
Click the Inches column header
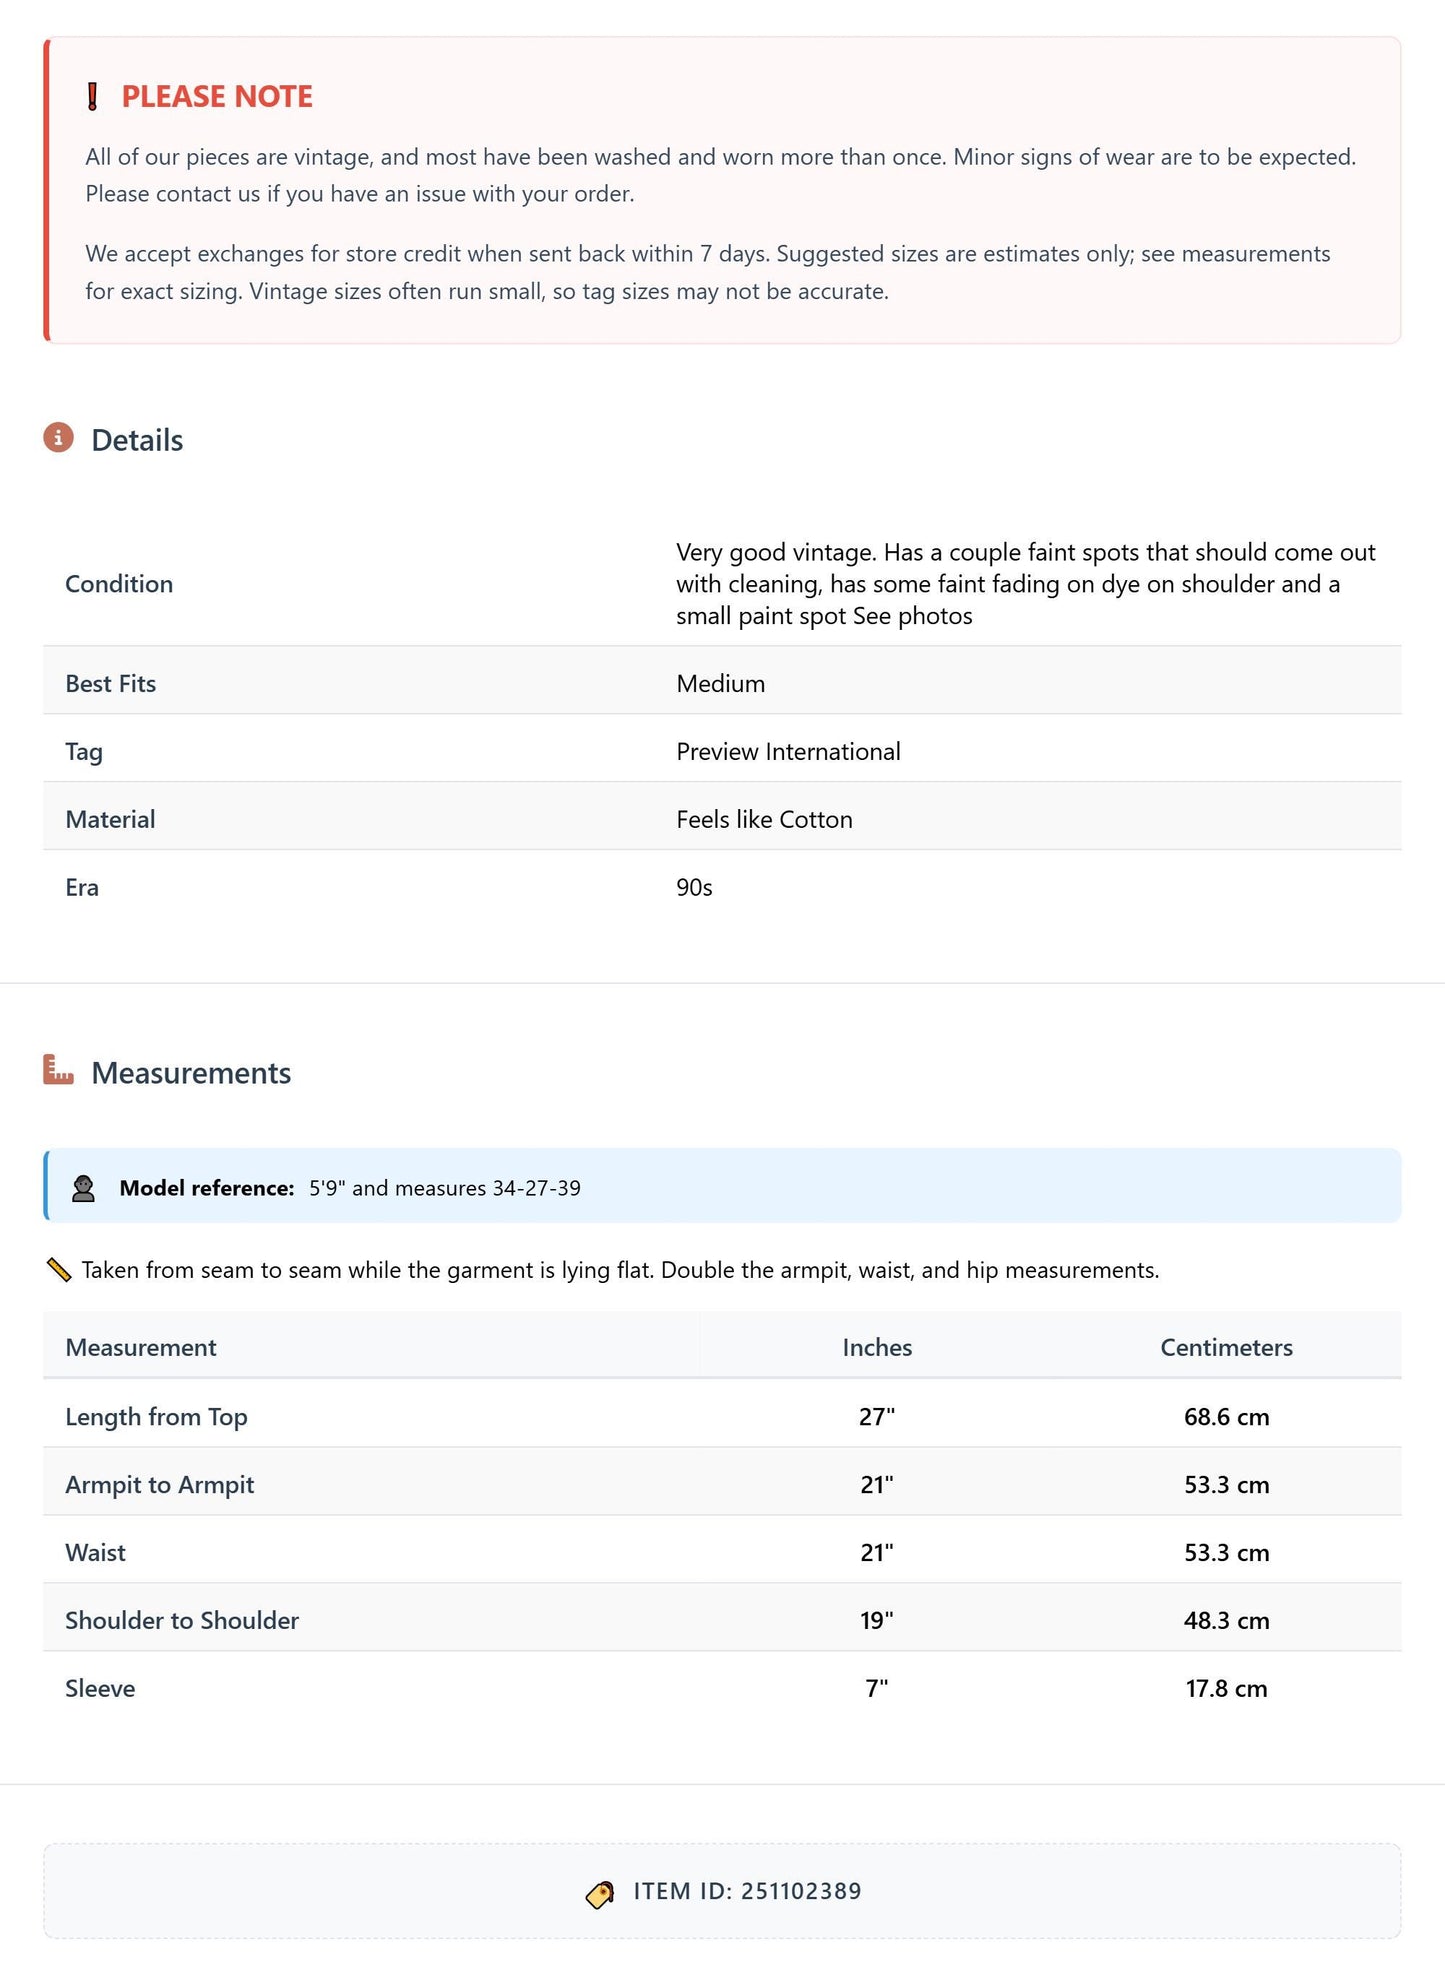point(877,1348)
